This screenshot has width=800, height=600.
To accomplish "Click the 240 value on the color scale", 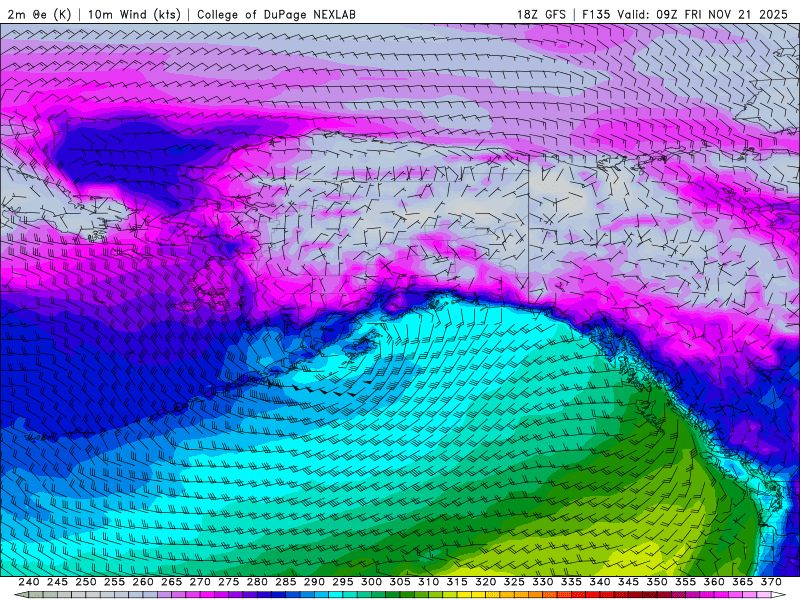I will [x=29, y=582].
